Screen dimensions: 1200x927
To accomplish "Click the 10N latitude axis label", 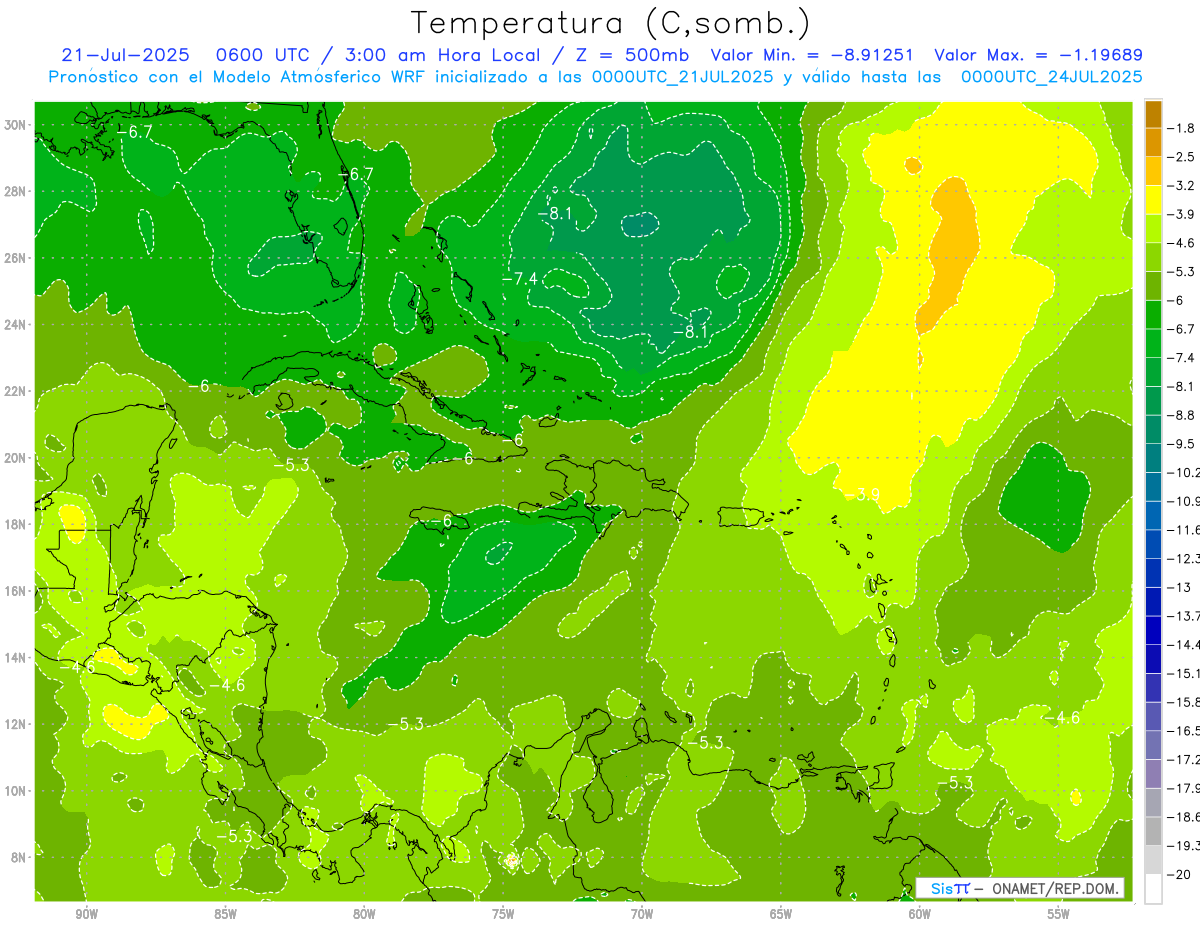I will [17, 790].
